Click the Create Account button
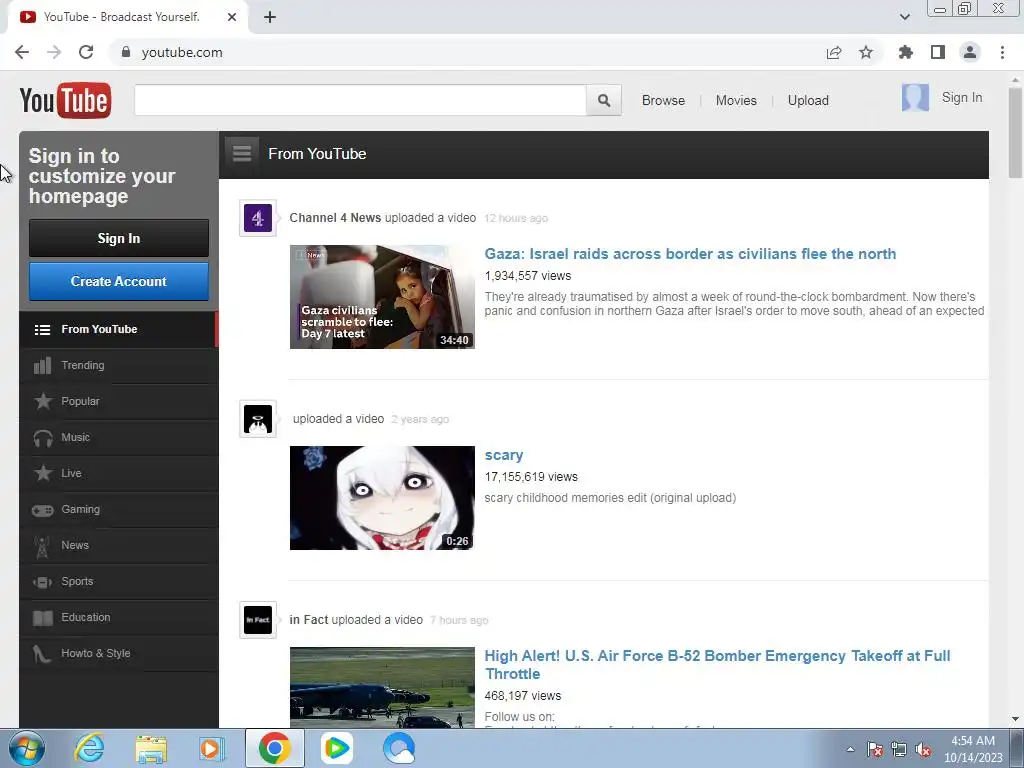The height and width of the screenshot is (768, 1024). 119,281
